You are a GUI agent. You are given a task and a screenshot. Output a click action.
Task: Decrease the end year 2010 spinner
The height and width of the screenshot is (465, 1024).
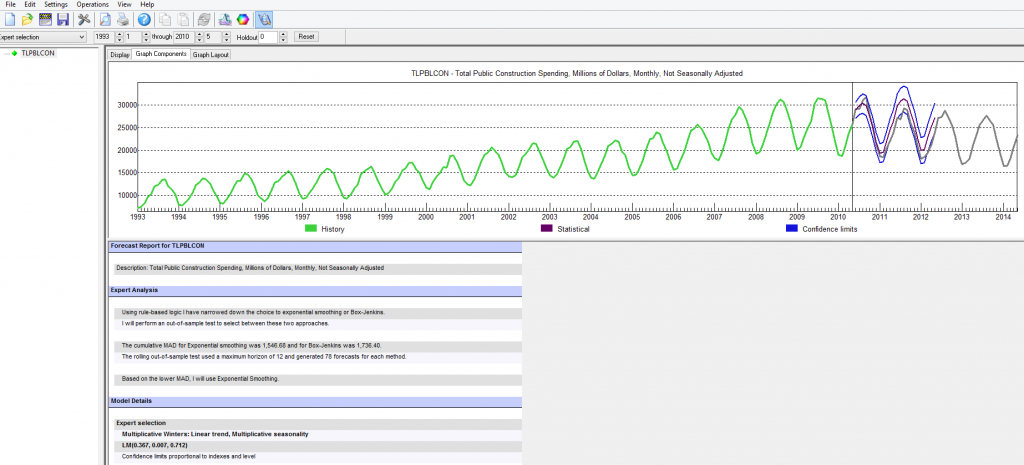(x=200, y=40)
